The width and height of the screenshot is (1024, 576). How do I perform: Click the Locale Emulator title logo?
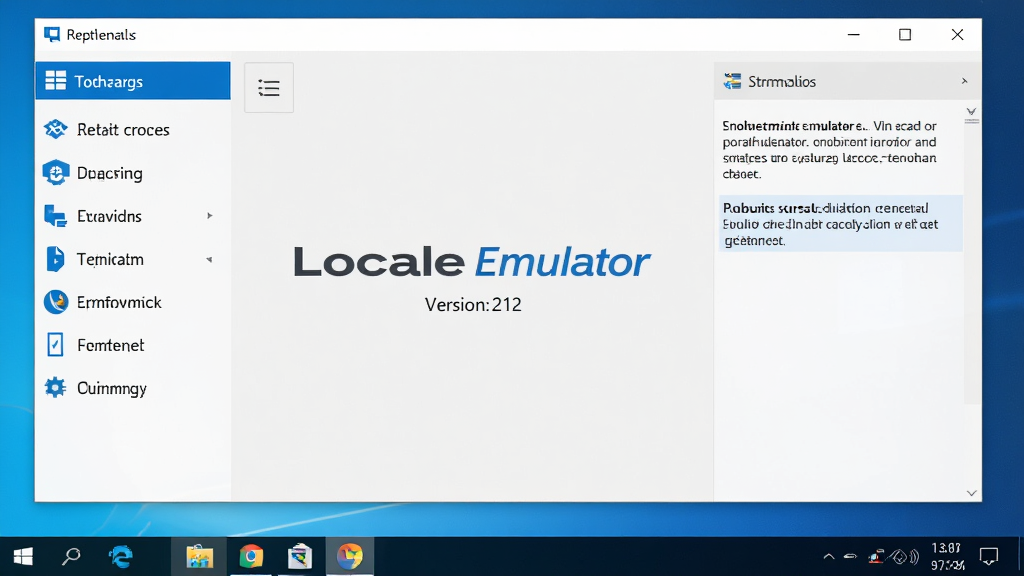click(472, 262)
